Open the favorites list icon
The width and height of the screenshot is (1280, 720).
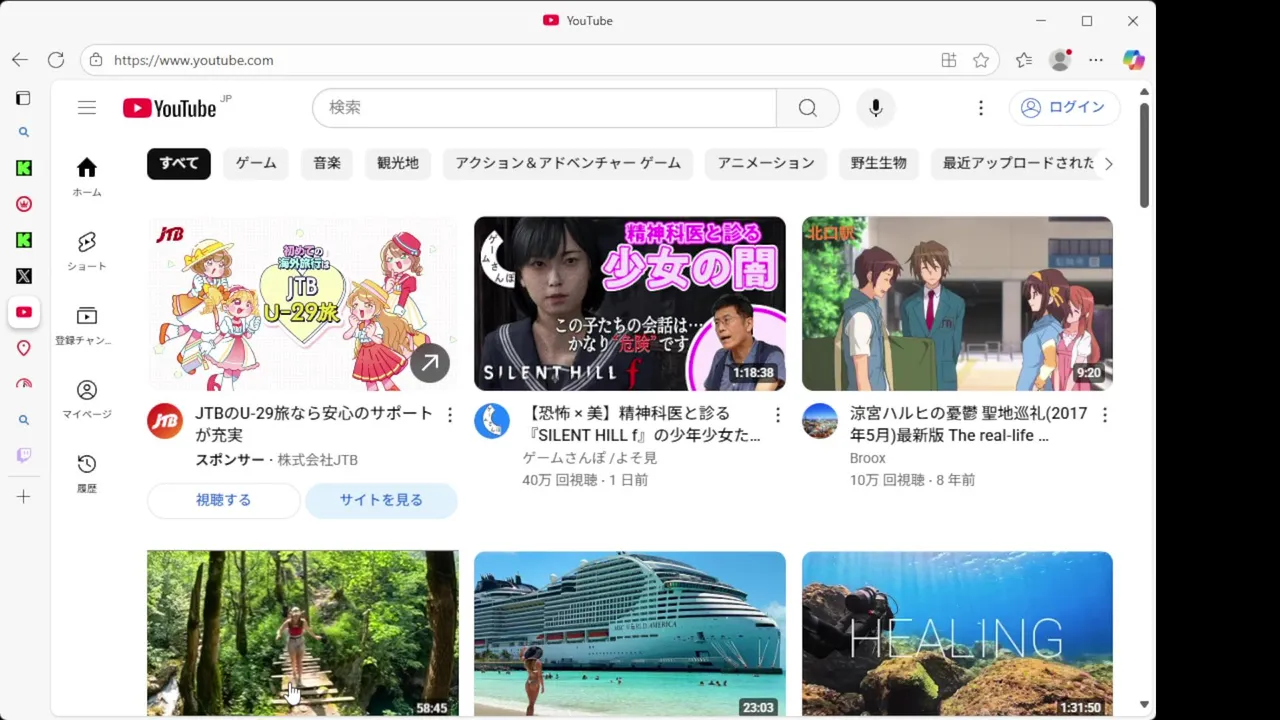[1024, 60]
